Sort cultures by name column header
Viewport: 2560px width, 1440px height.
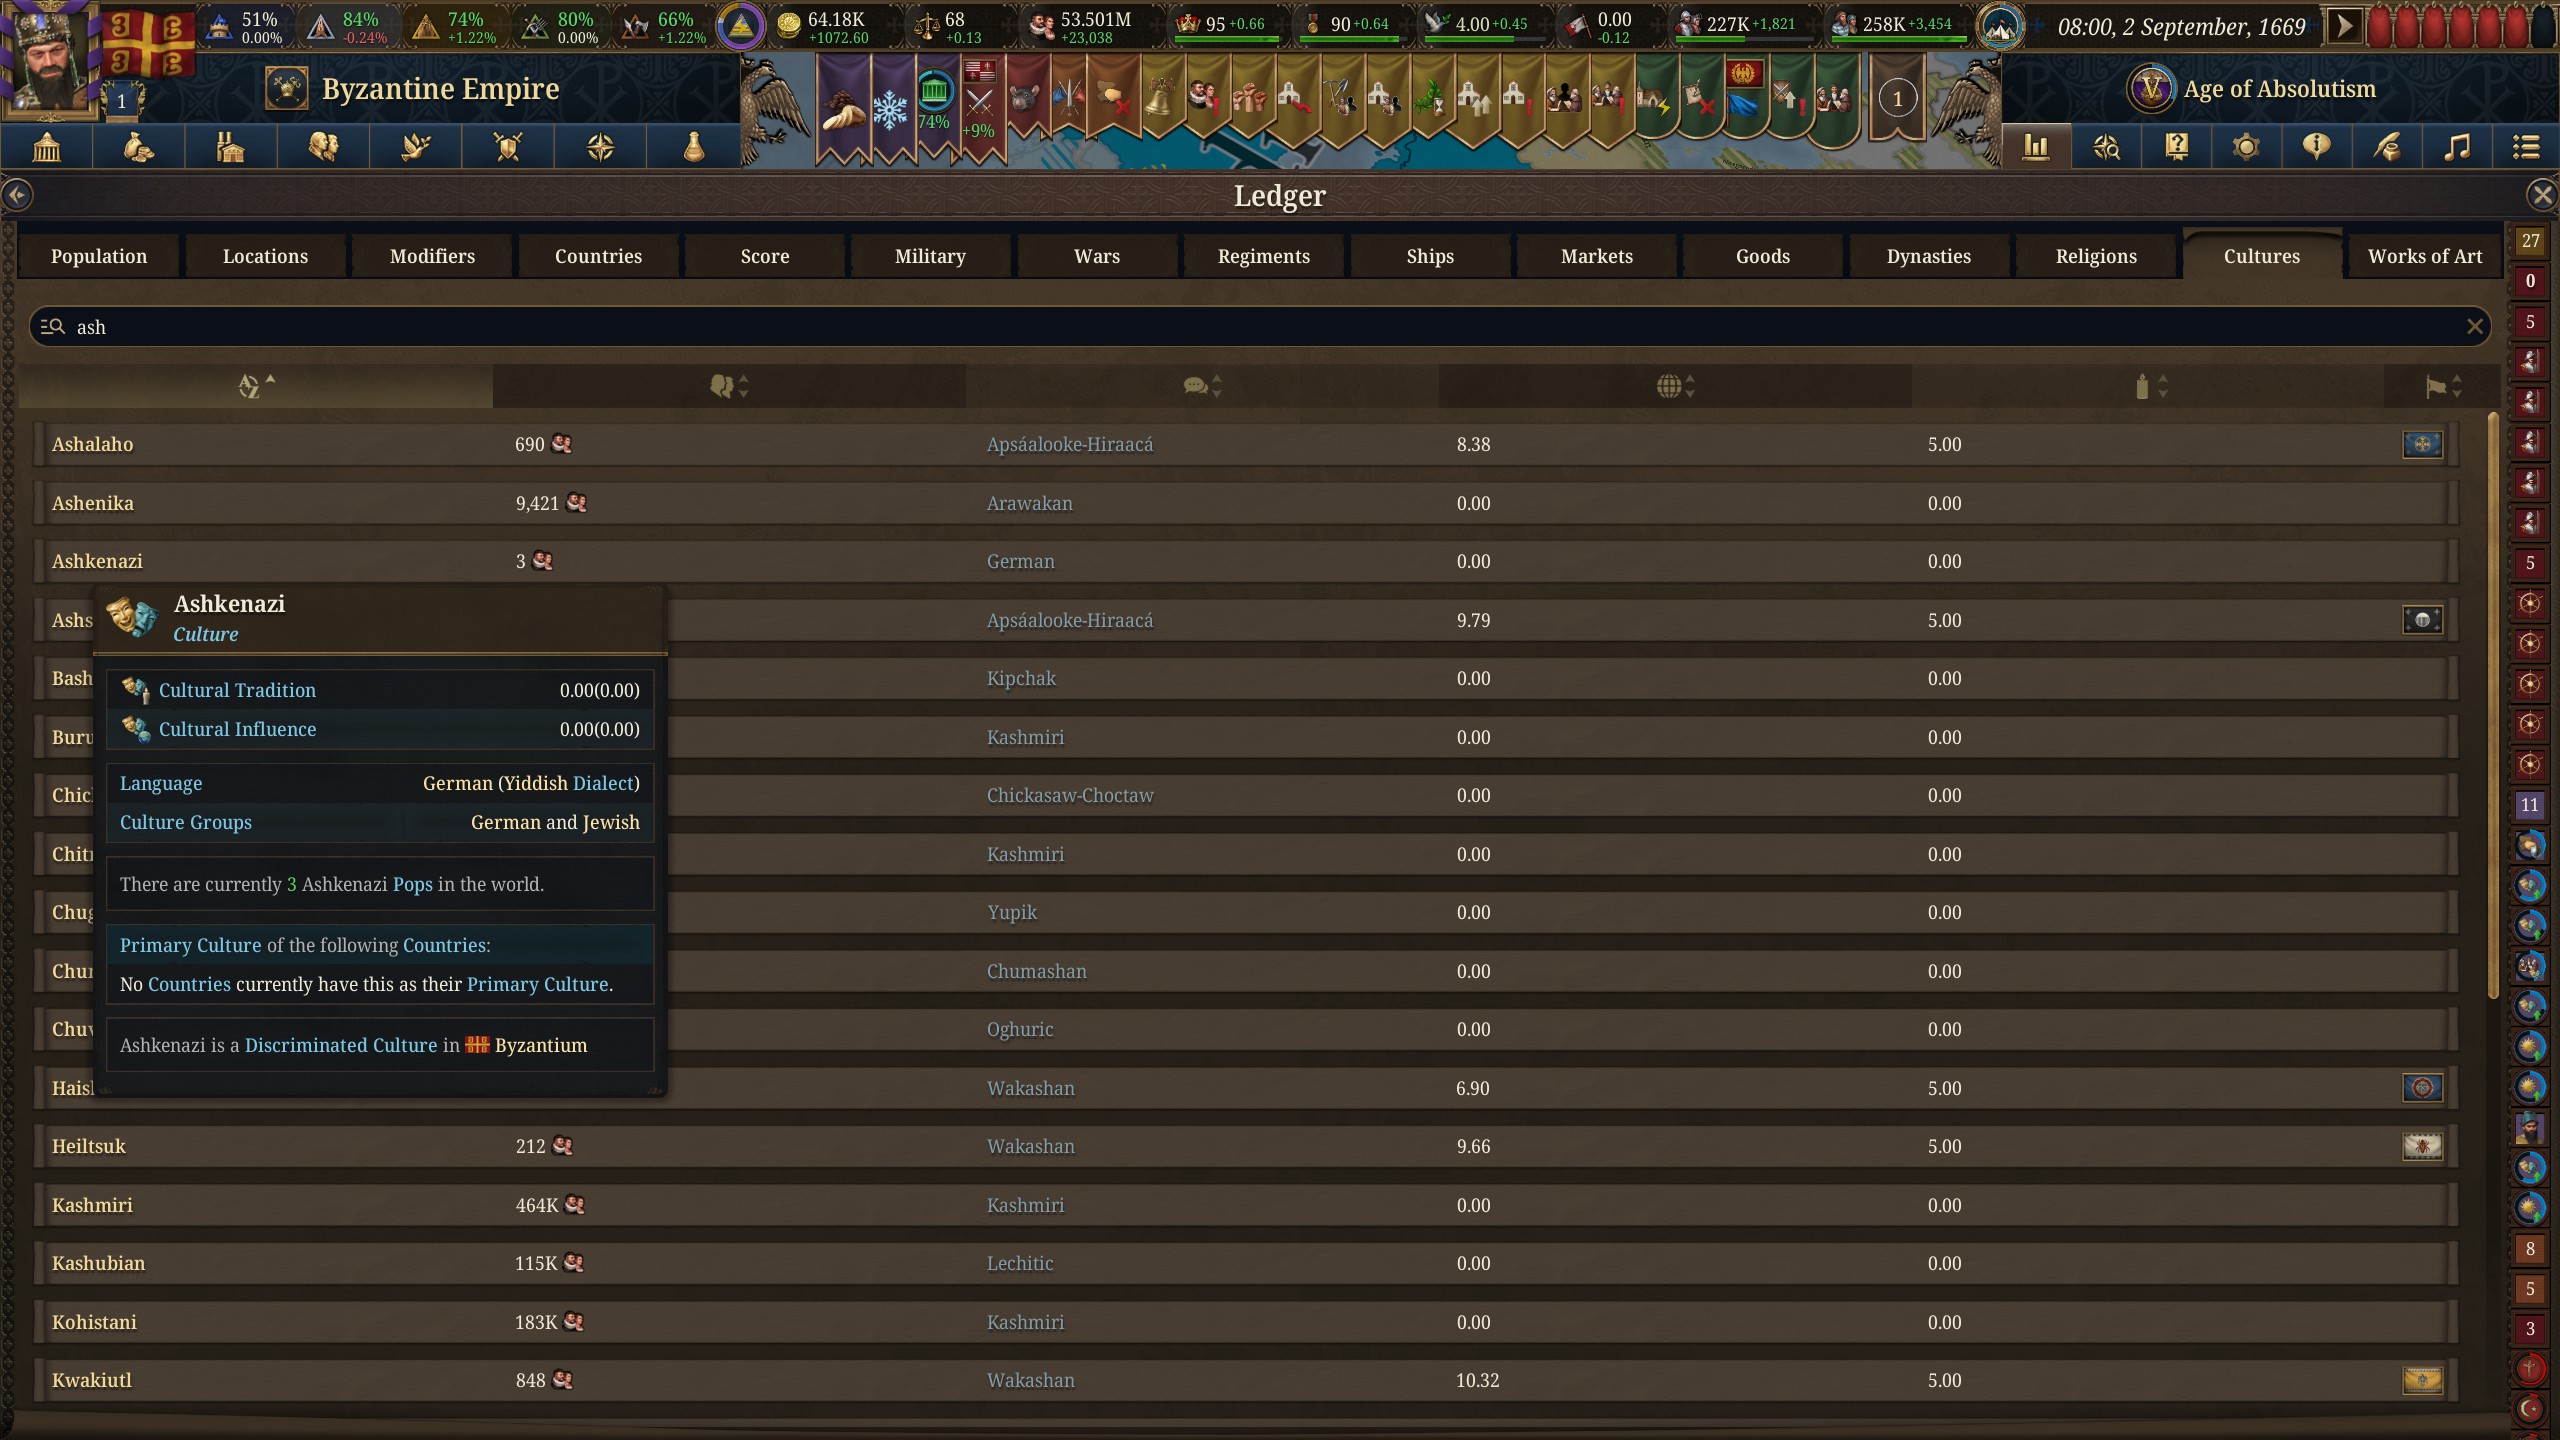(x=256, y=386)
